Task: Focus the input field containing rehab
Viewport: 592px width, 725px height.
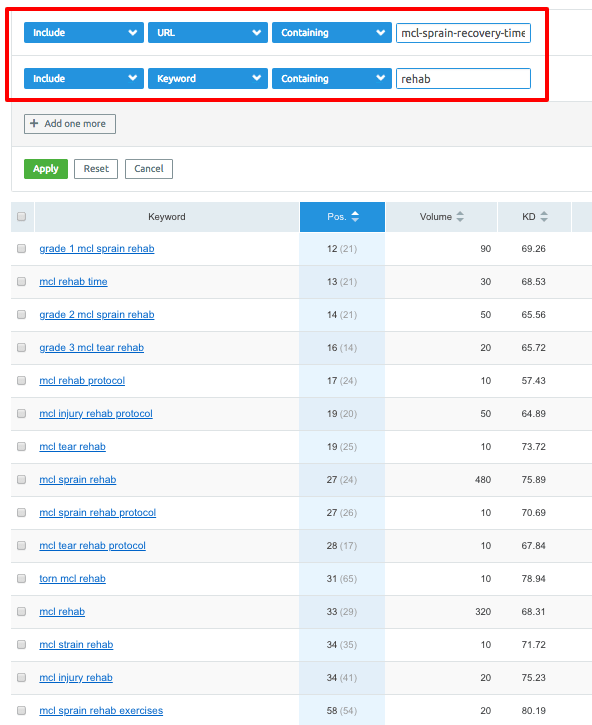Action: coord(463,79)
